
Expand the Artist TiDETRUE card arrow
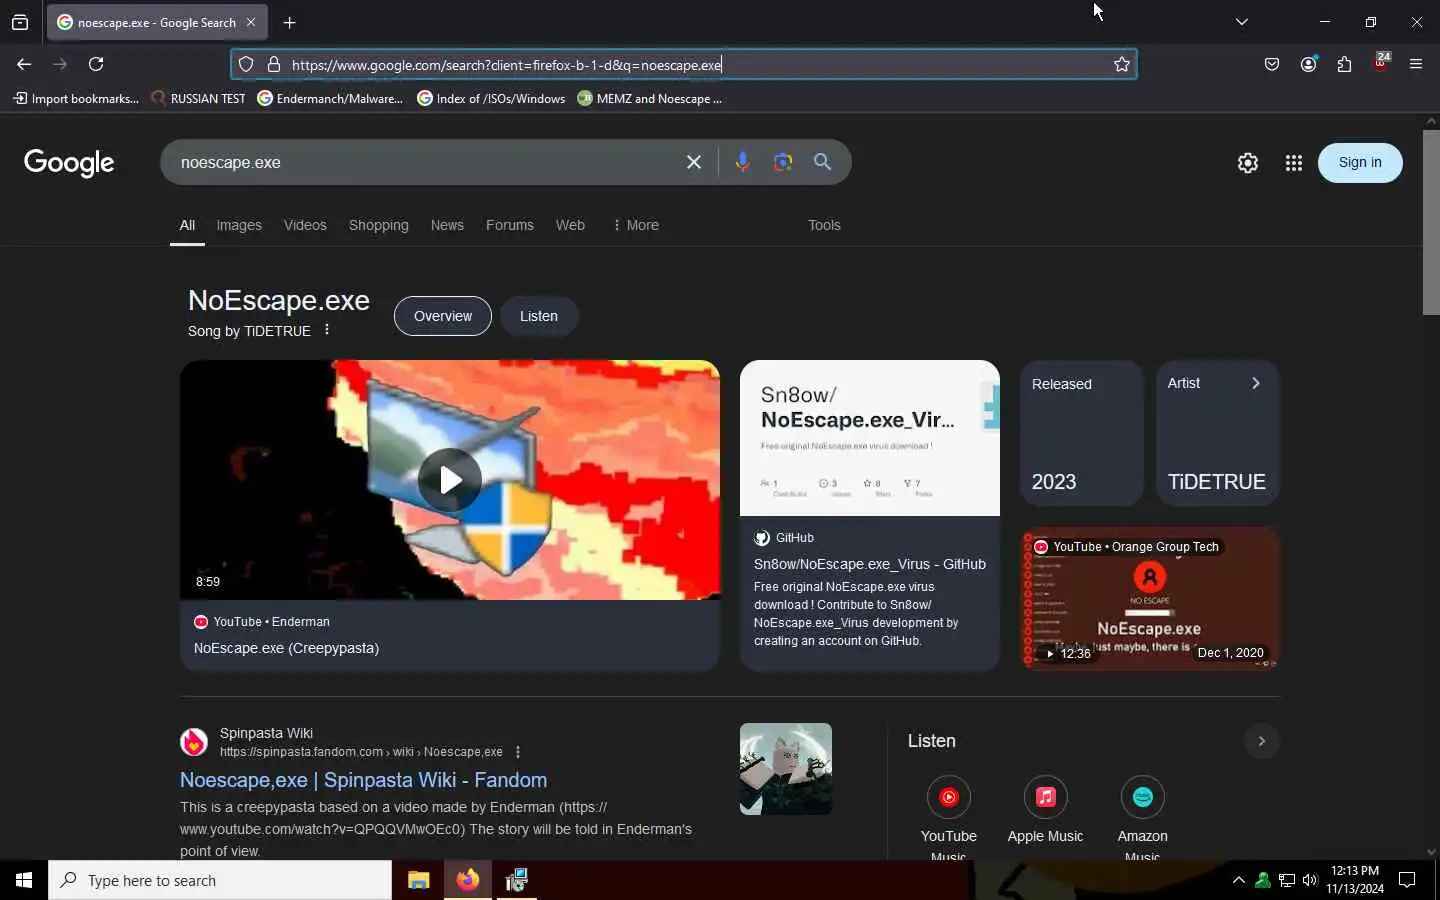click(x=1256, y=383)
